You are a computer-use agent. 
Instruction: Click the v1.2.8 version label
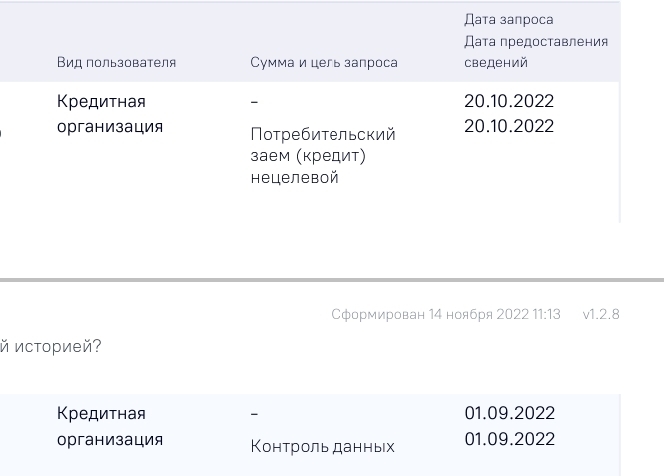(600, 314)
